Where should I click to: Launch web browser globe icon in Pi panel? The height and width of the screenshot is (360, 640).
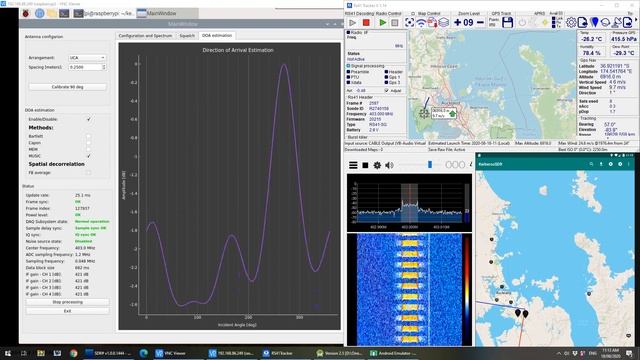(x=39, y=13)
